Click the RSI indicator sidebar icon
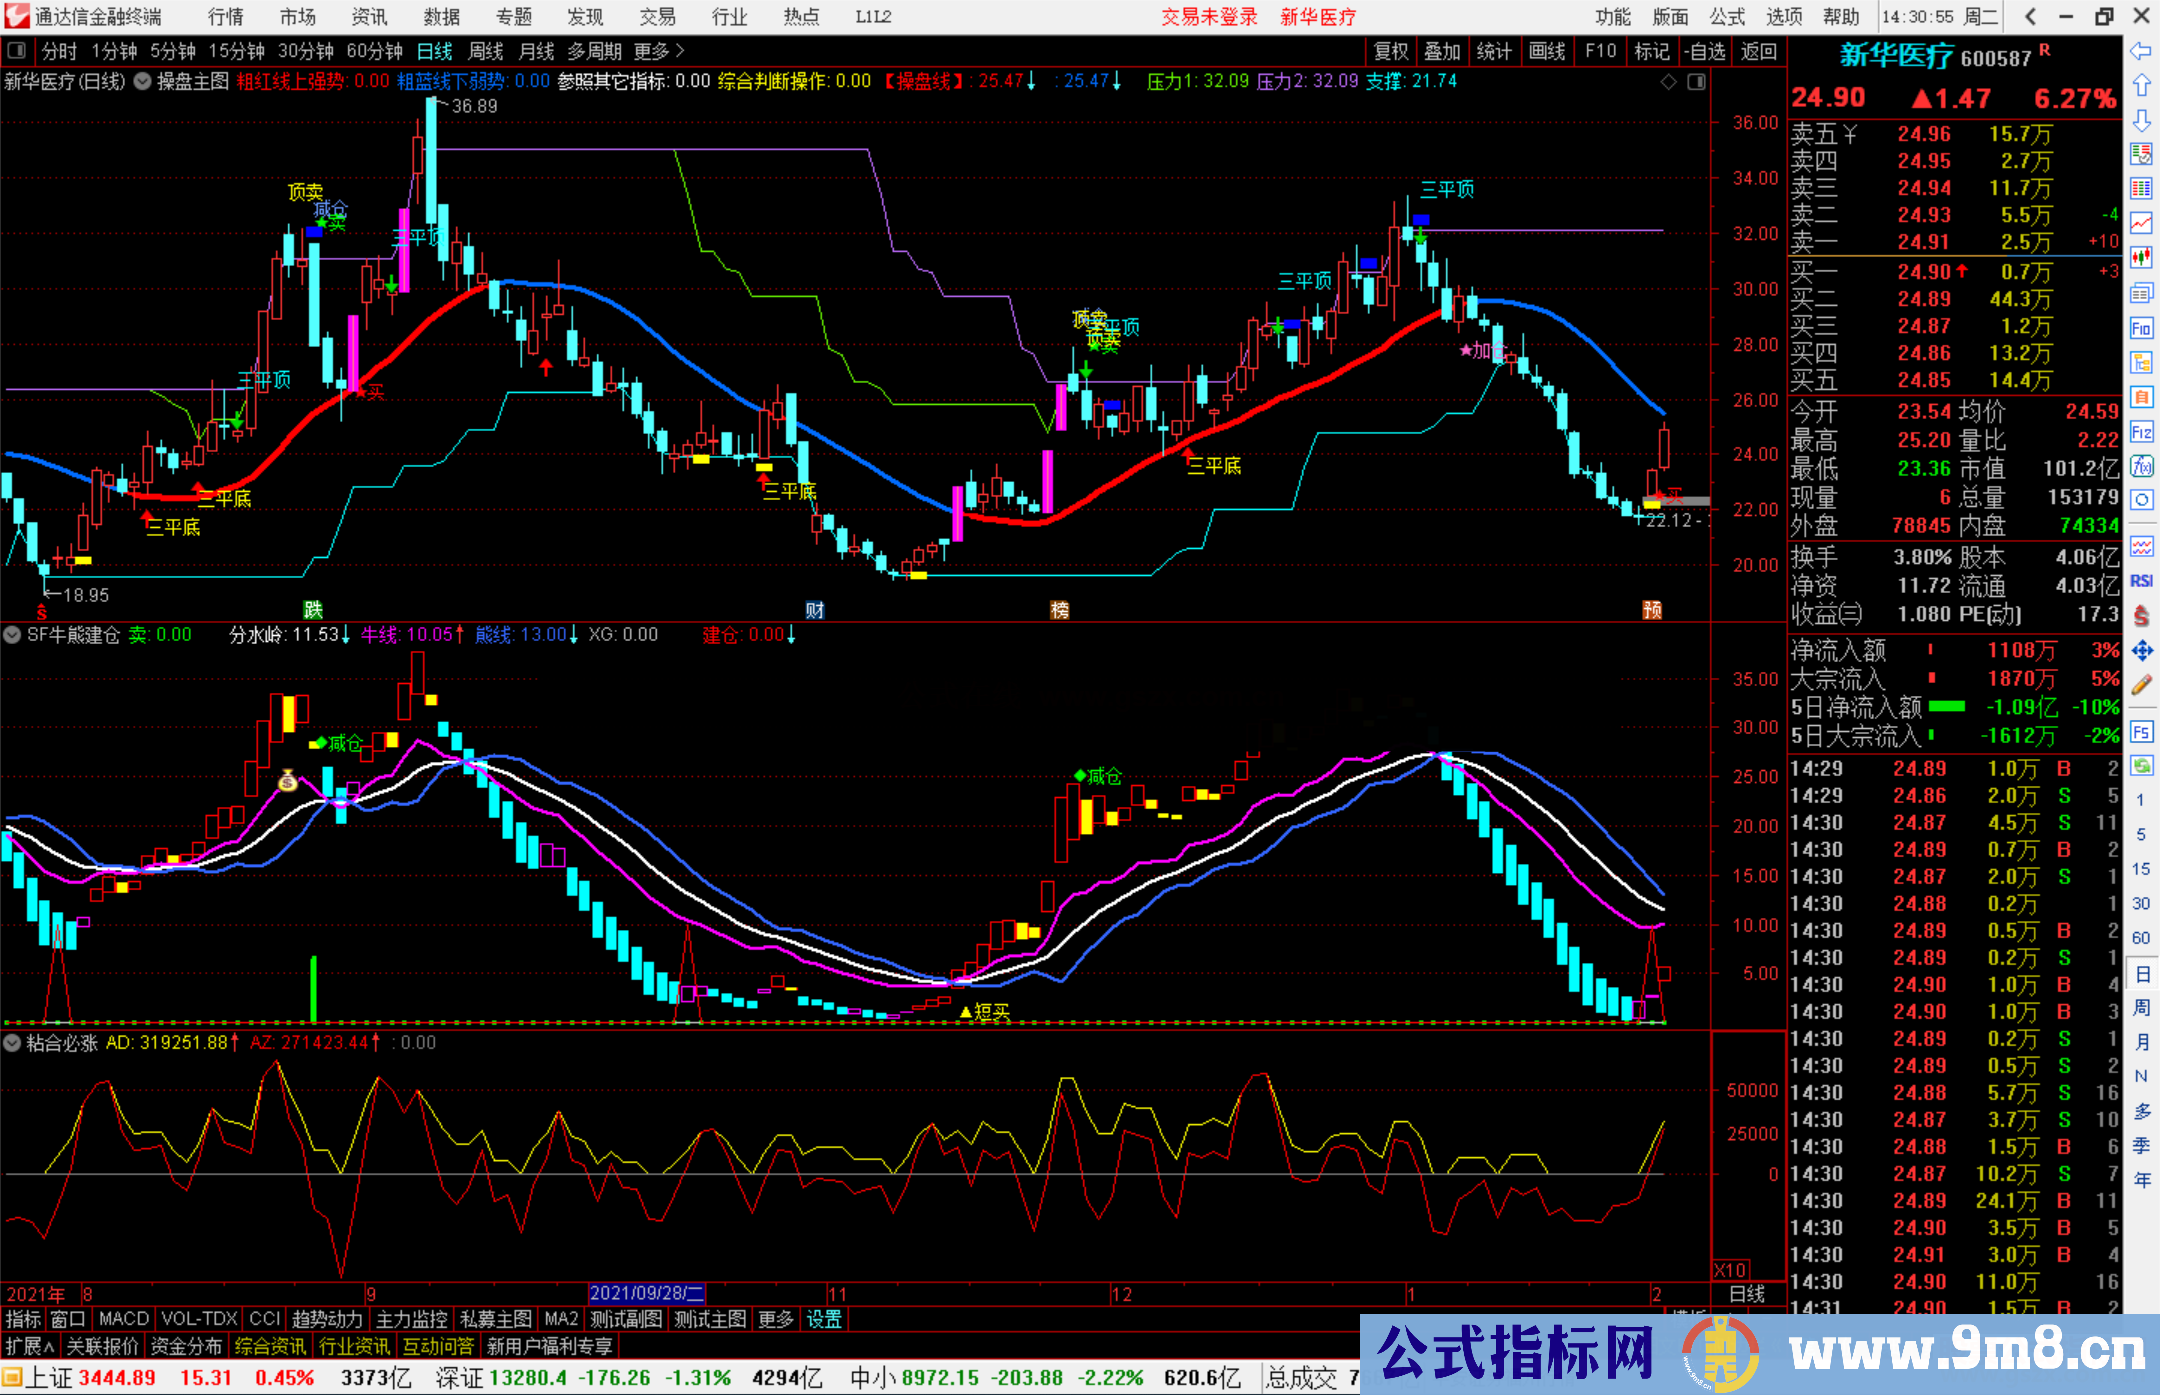2160x1395 pixels. click(x=2141, y=581)
